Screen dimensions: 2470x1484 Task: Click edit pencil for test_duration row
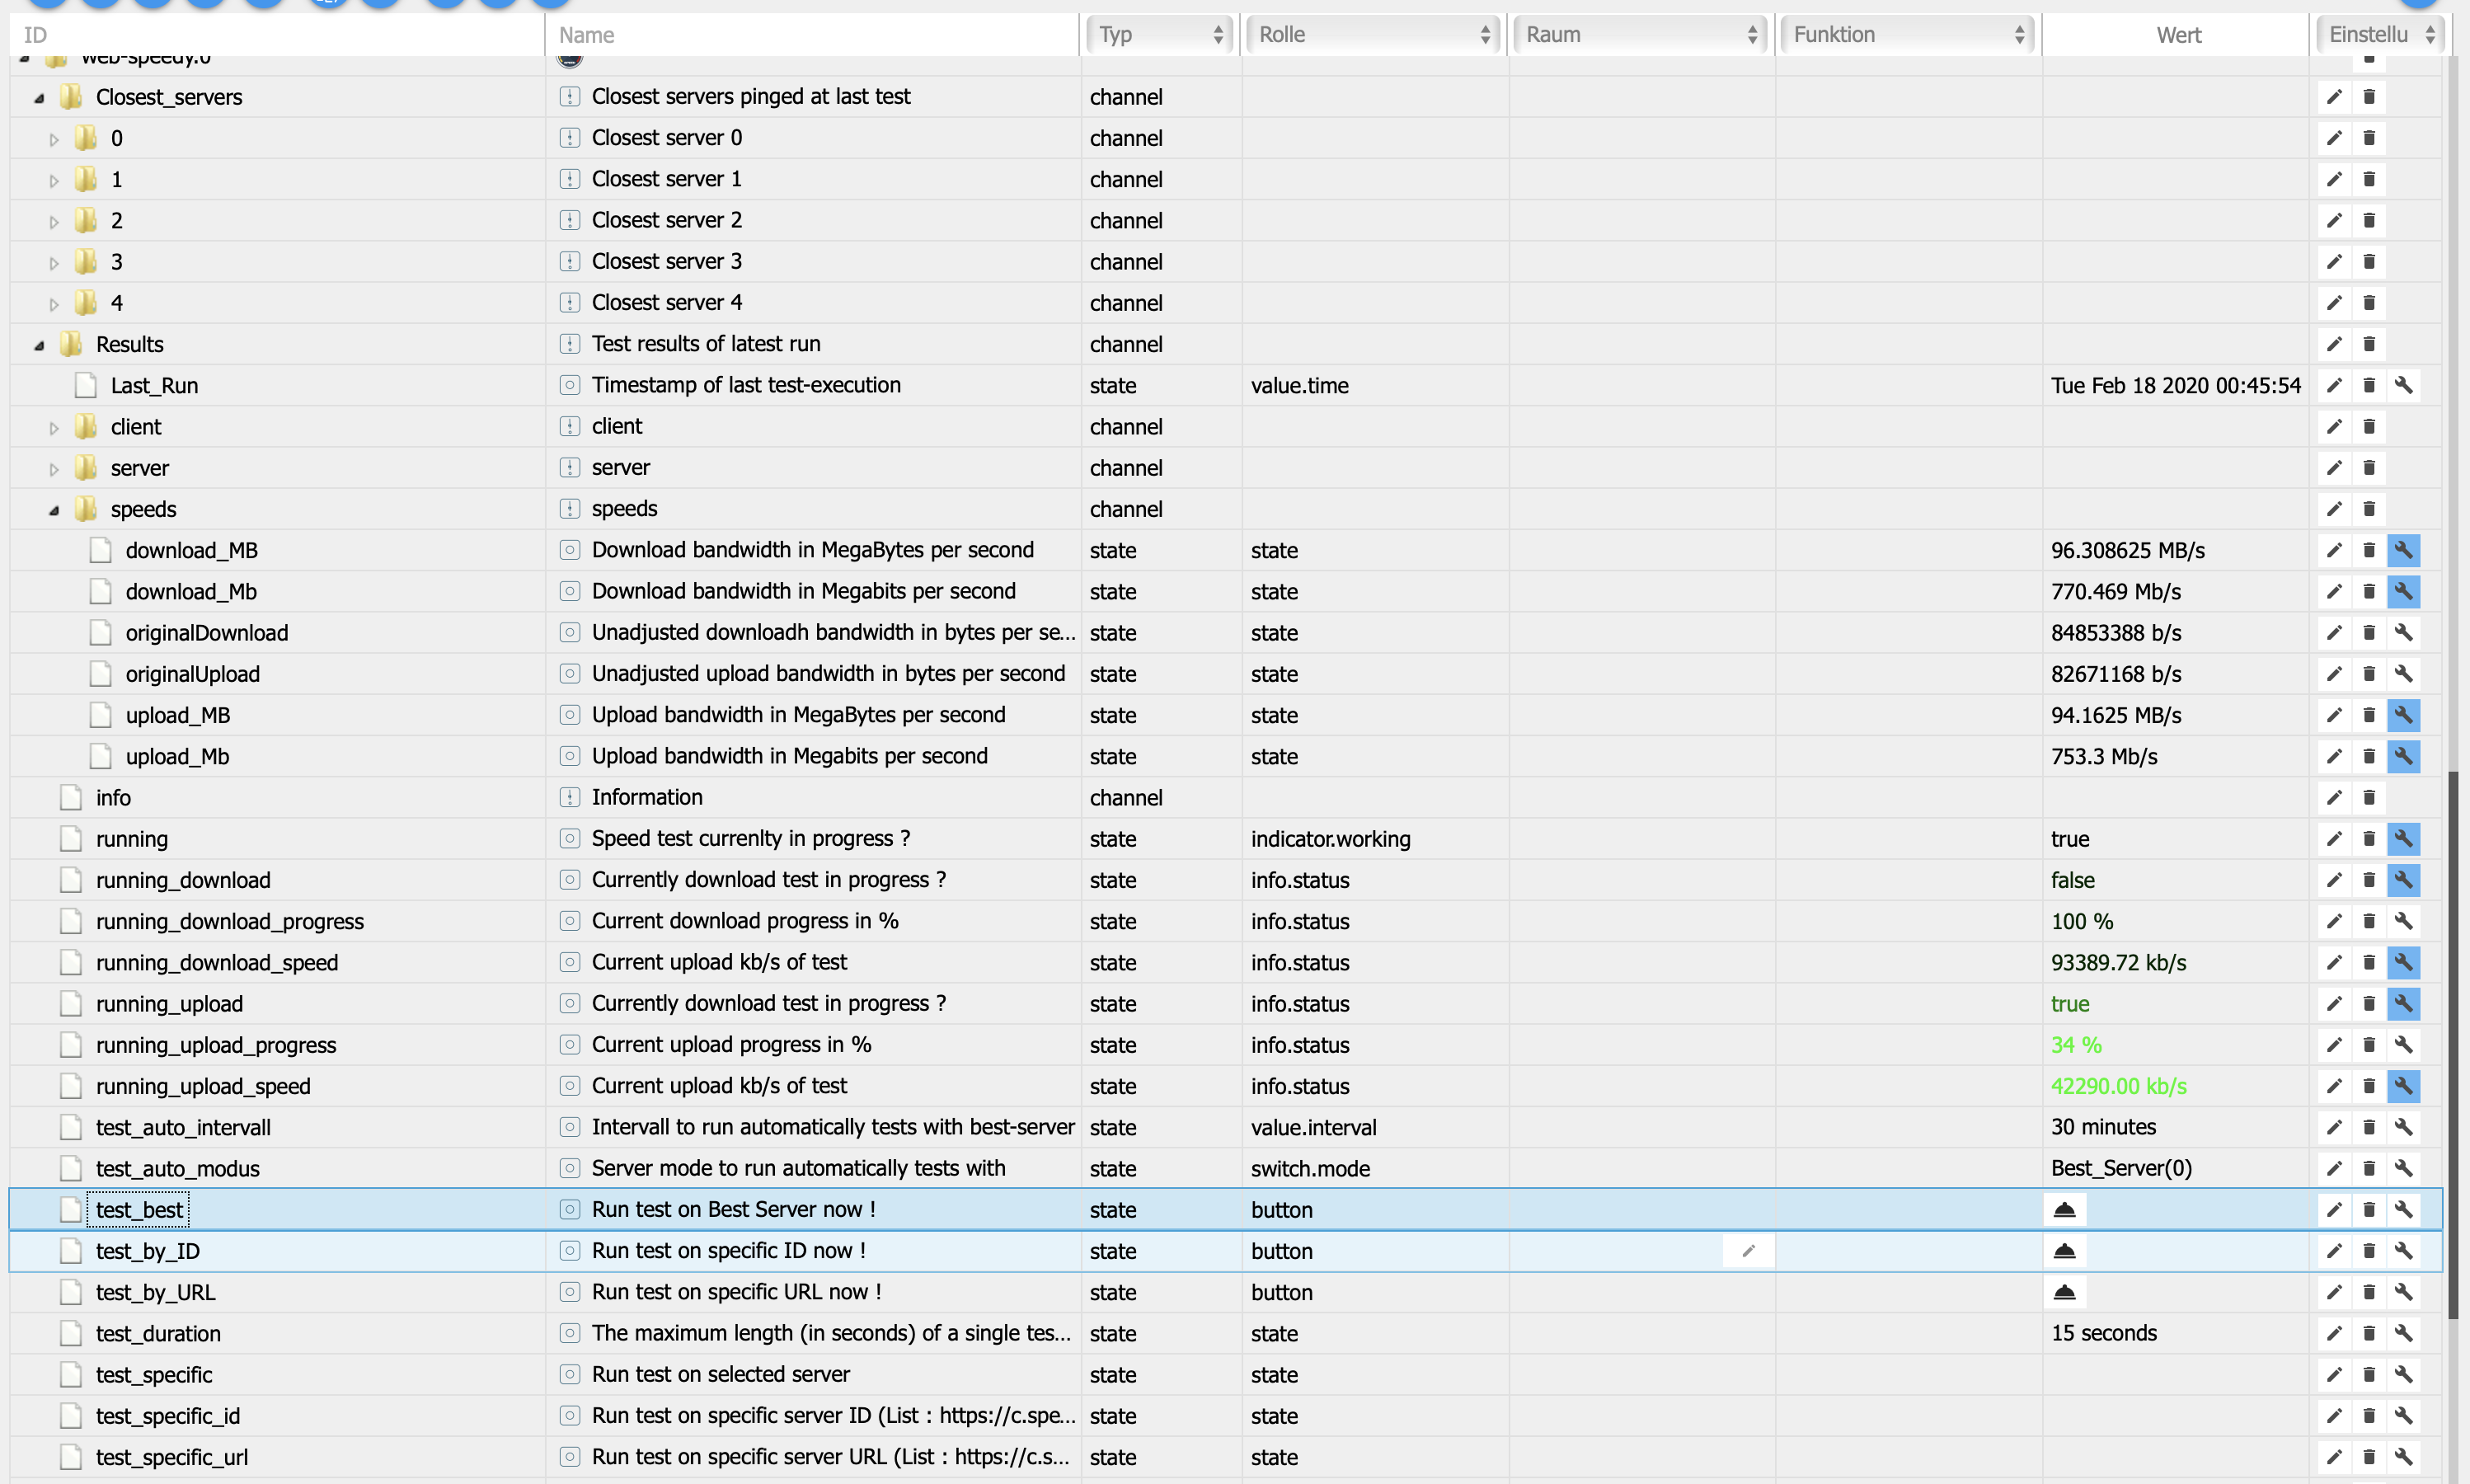2334,1333
